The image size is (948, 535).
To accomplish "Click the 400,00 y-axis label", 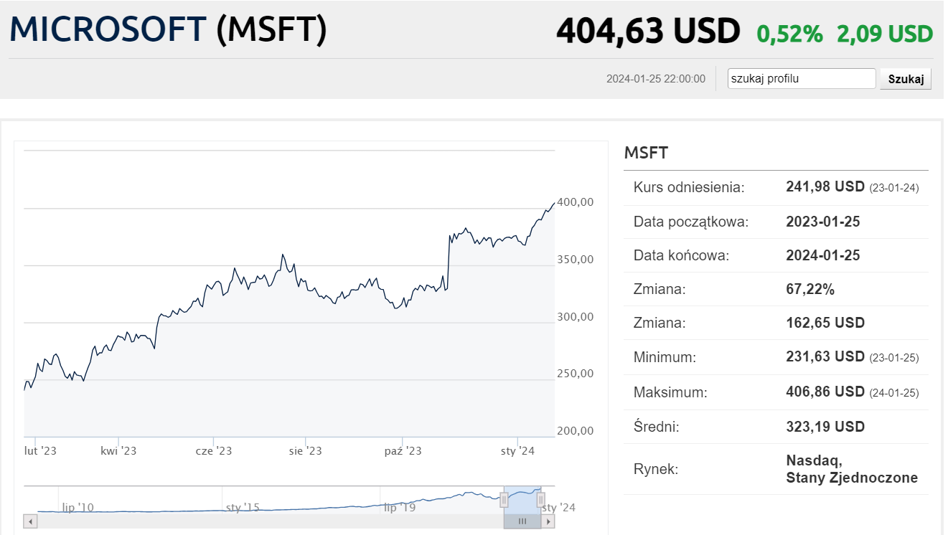I will coord(576,202).
